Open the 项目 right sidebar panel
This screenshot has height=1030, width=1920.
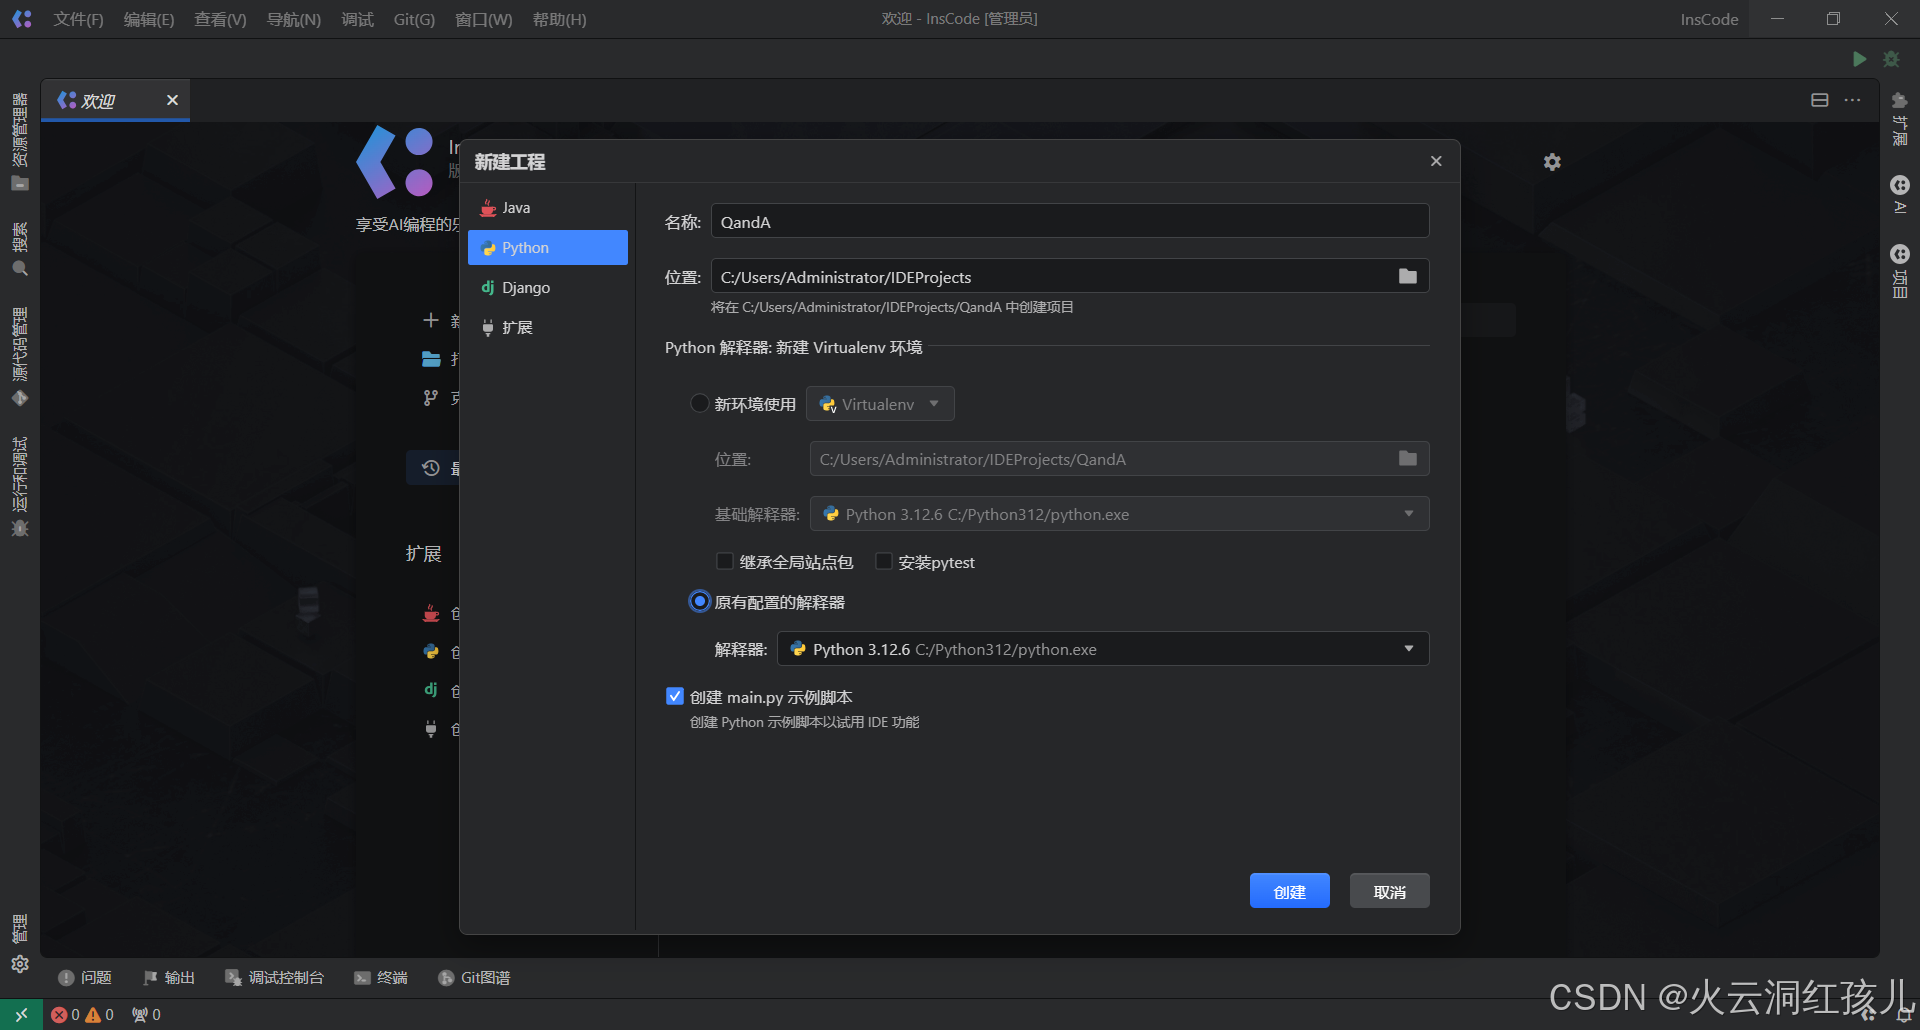click(1900, 272)
